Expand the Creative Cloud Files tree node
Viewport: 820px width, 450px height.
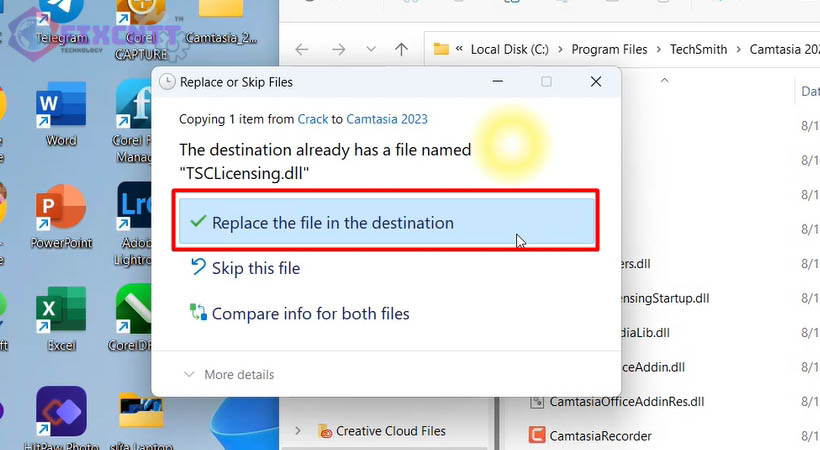point(297,431)
